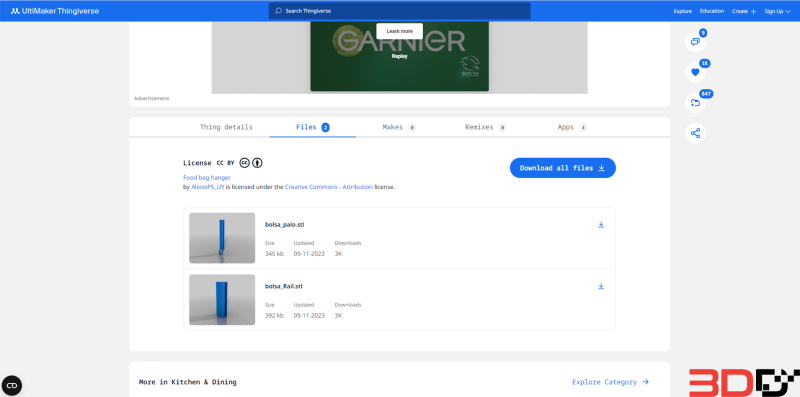Image resolution: width=800 pixels, height=397 pixels.
Task: Click the Creative Commons CC license icon
Action: tap(244, 163)
